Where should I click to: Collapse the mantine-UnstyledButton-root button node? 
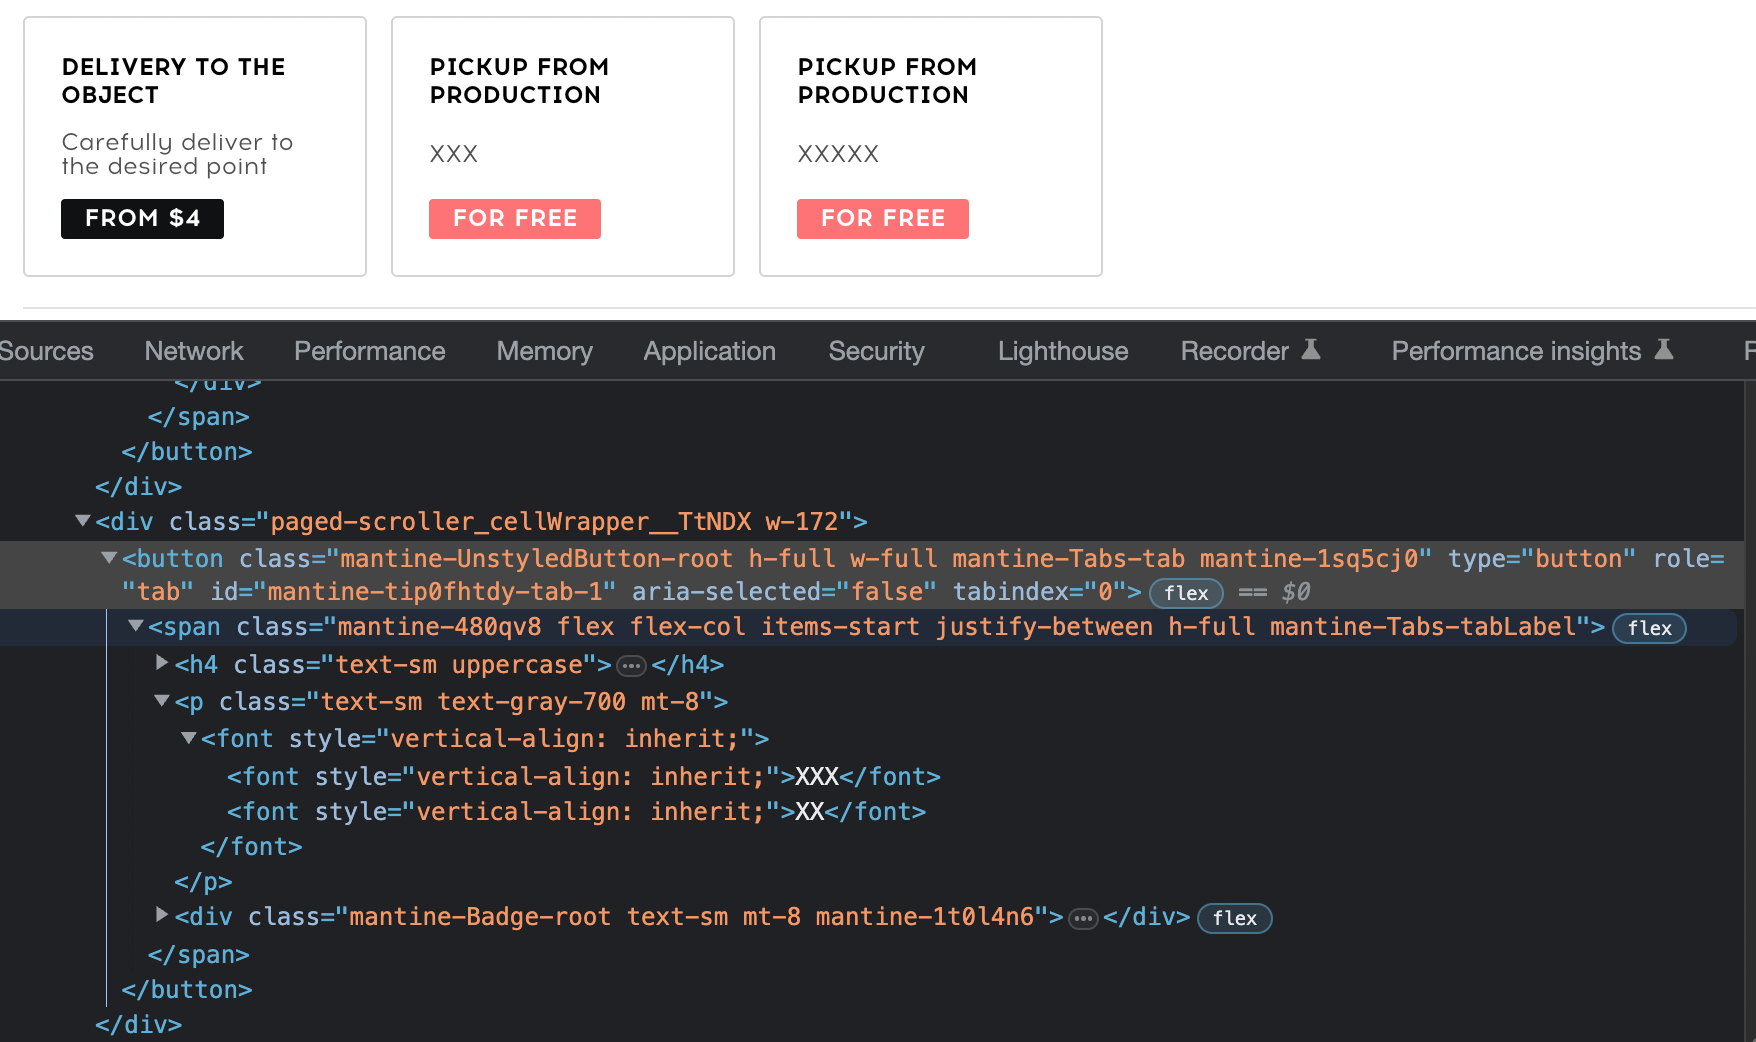click(109, 558)
